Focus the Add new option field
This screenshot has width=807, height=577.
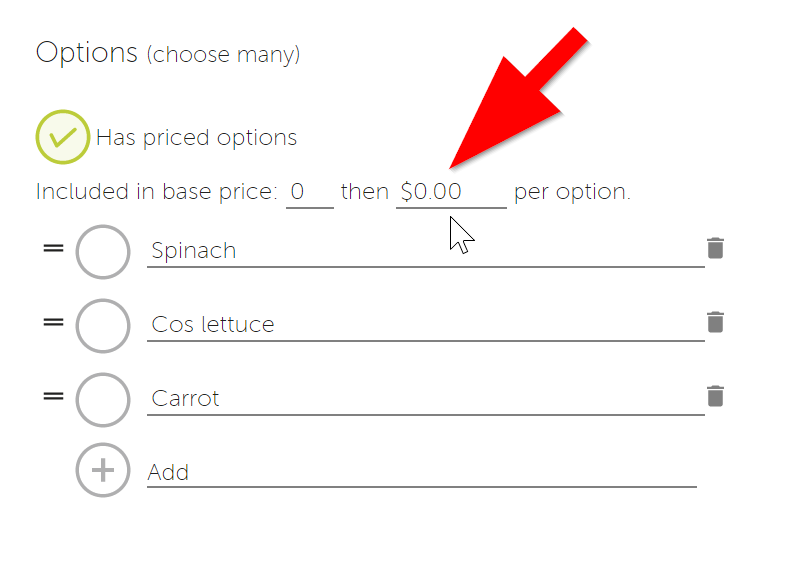pyautogui.click(x=422, y=473)
